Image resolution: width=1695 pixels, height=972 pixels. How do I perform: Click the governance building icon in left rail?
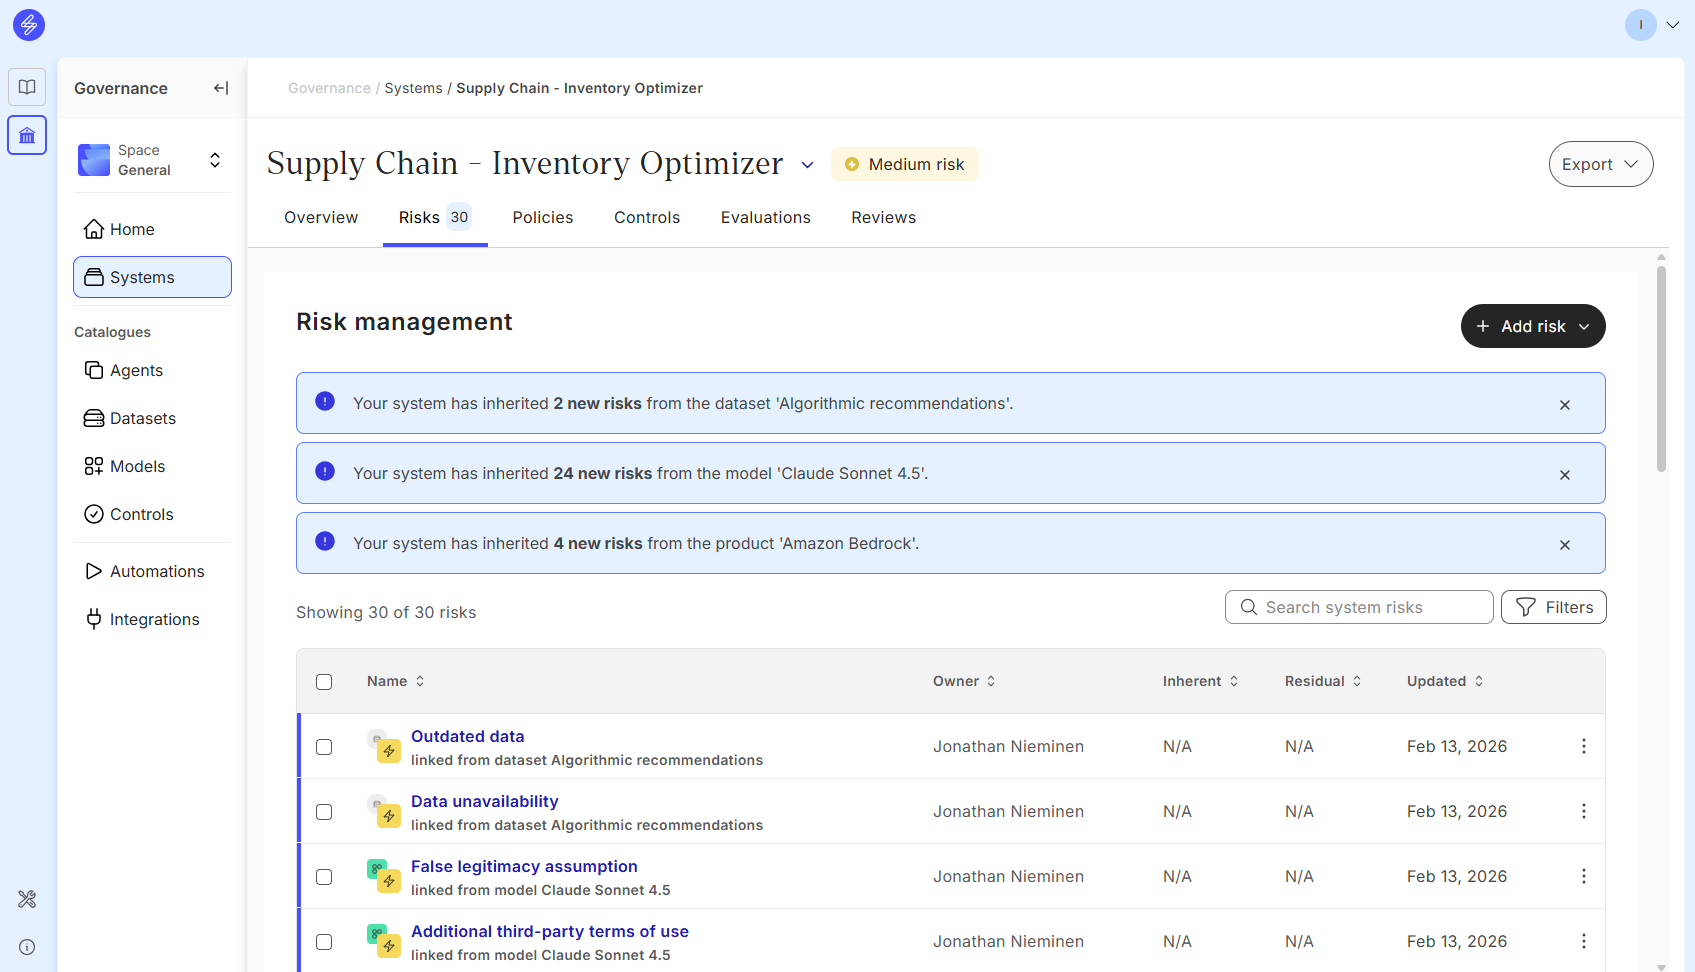pos(27,135)
